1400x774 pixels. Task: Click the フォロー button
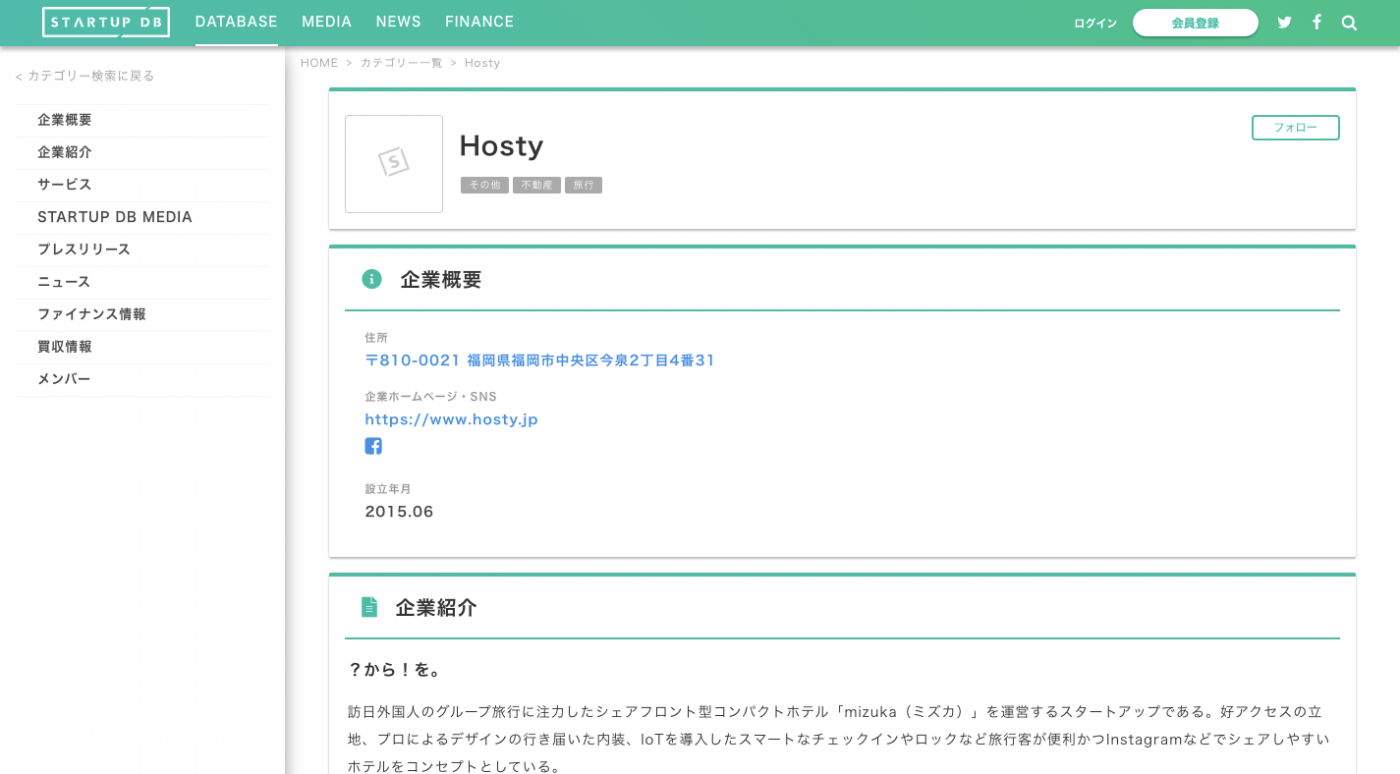pos(1295,128)
